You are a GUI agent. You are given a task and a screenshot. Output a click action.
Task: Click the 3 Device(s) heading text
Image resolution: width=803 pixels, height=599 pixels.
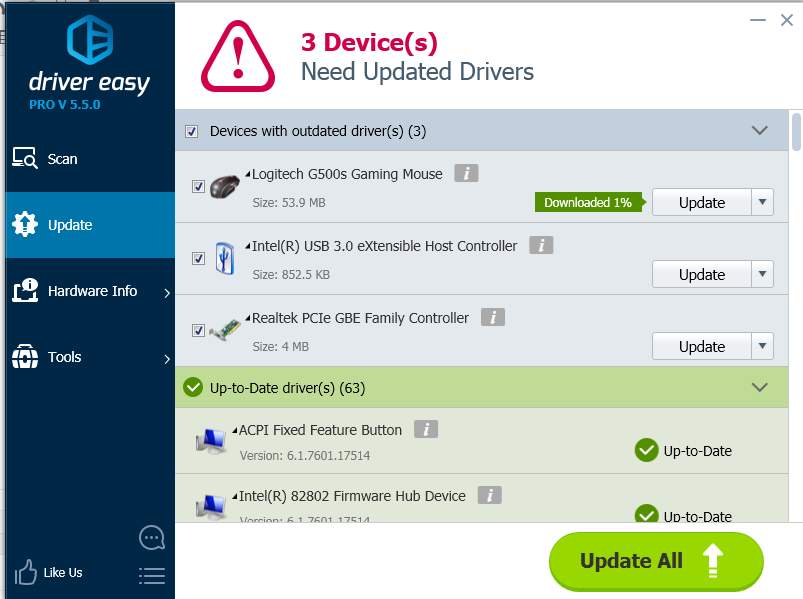369,42
